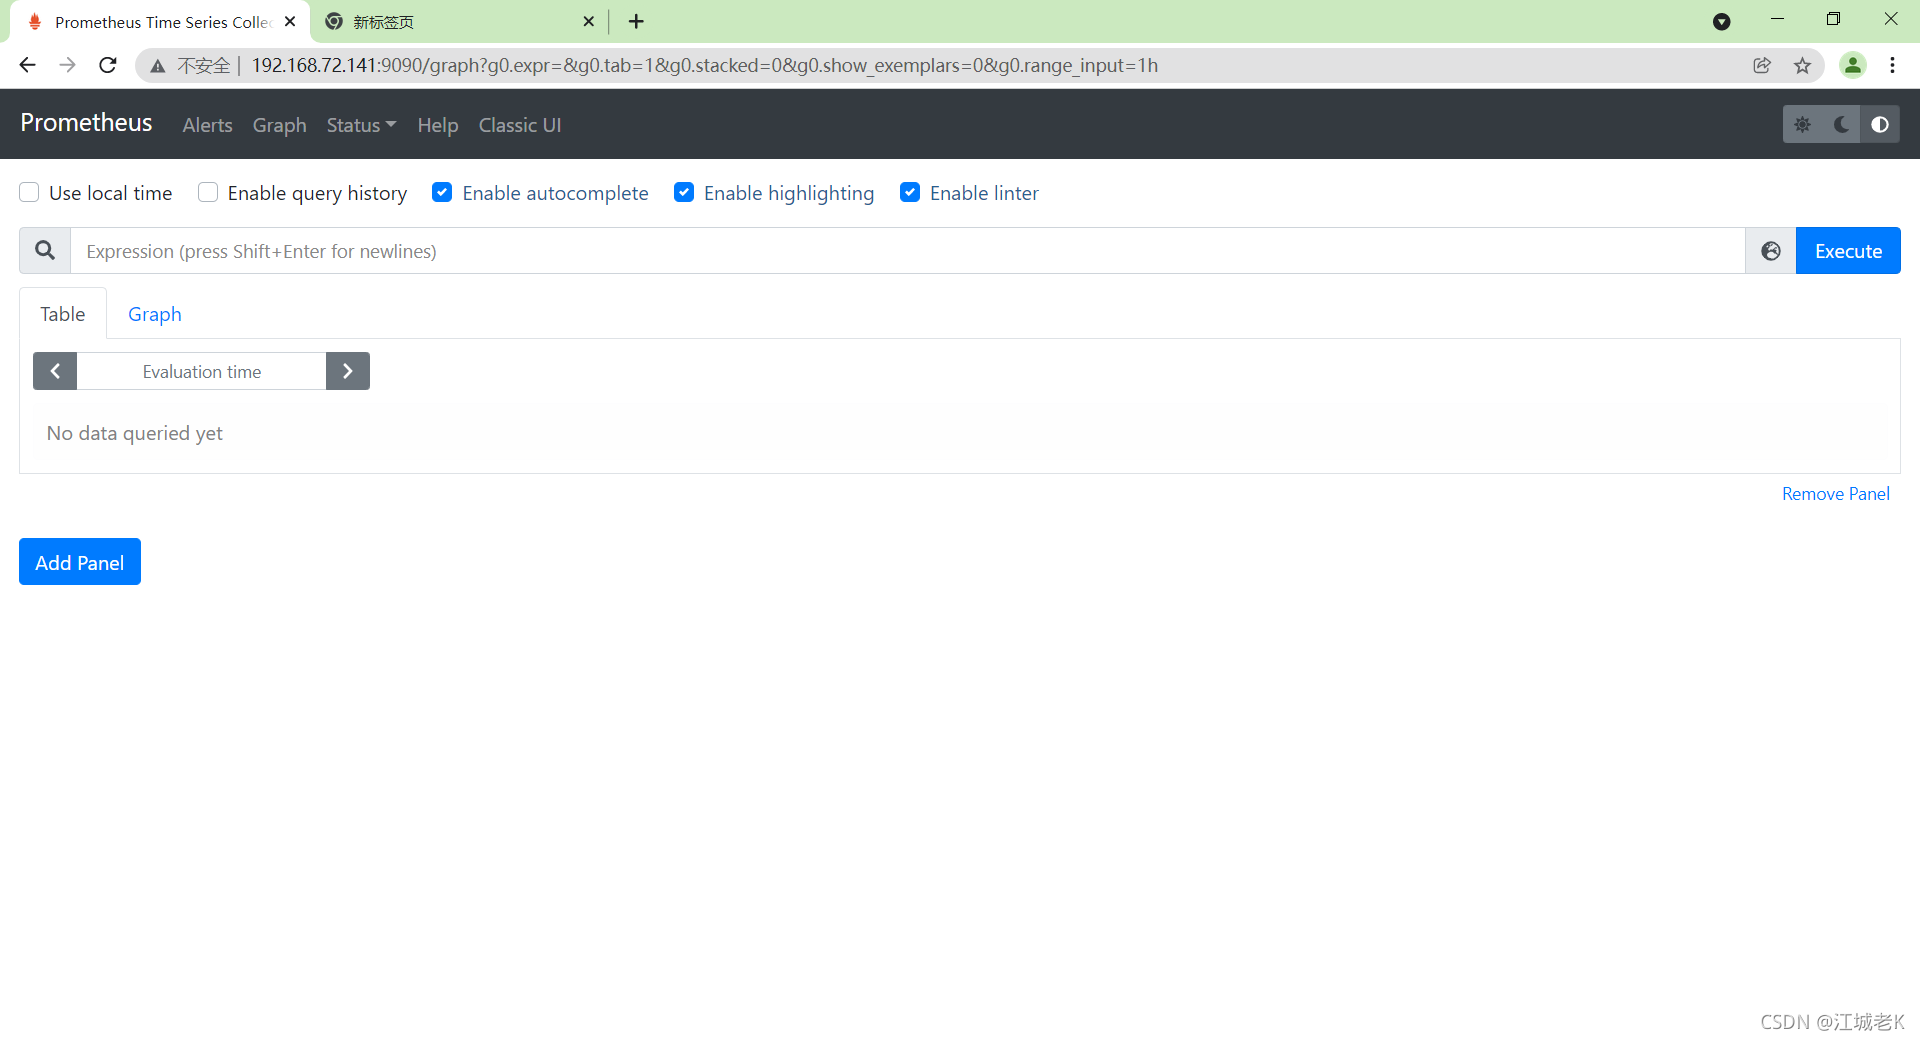Switch to the 新标签页 browser tab
The height and width of the screenshot is (1040, 1920).
tap(458, 21)
